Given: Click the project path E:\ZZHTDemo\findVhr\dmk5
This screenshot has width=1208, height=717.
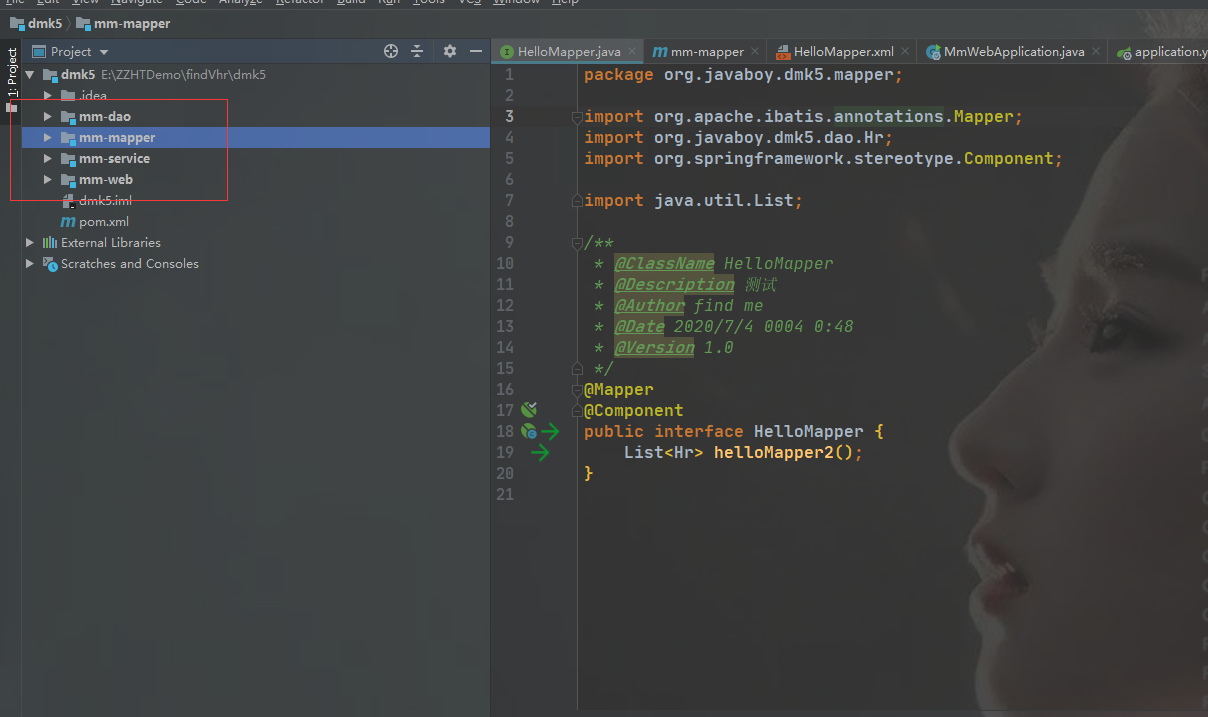Looking at the screenshot, I should pyautogui.click(x=183, y=75).
